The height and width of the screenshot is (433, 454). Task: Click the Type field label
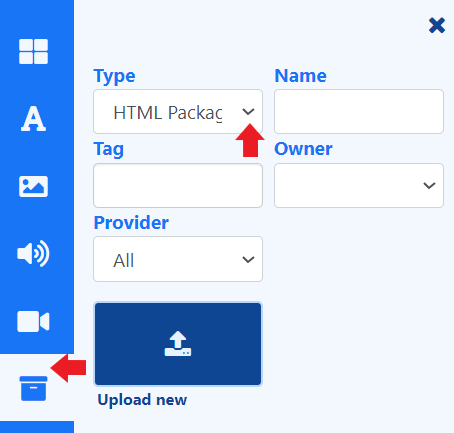(114, 76)
